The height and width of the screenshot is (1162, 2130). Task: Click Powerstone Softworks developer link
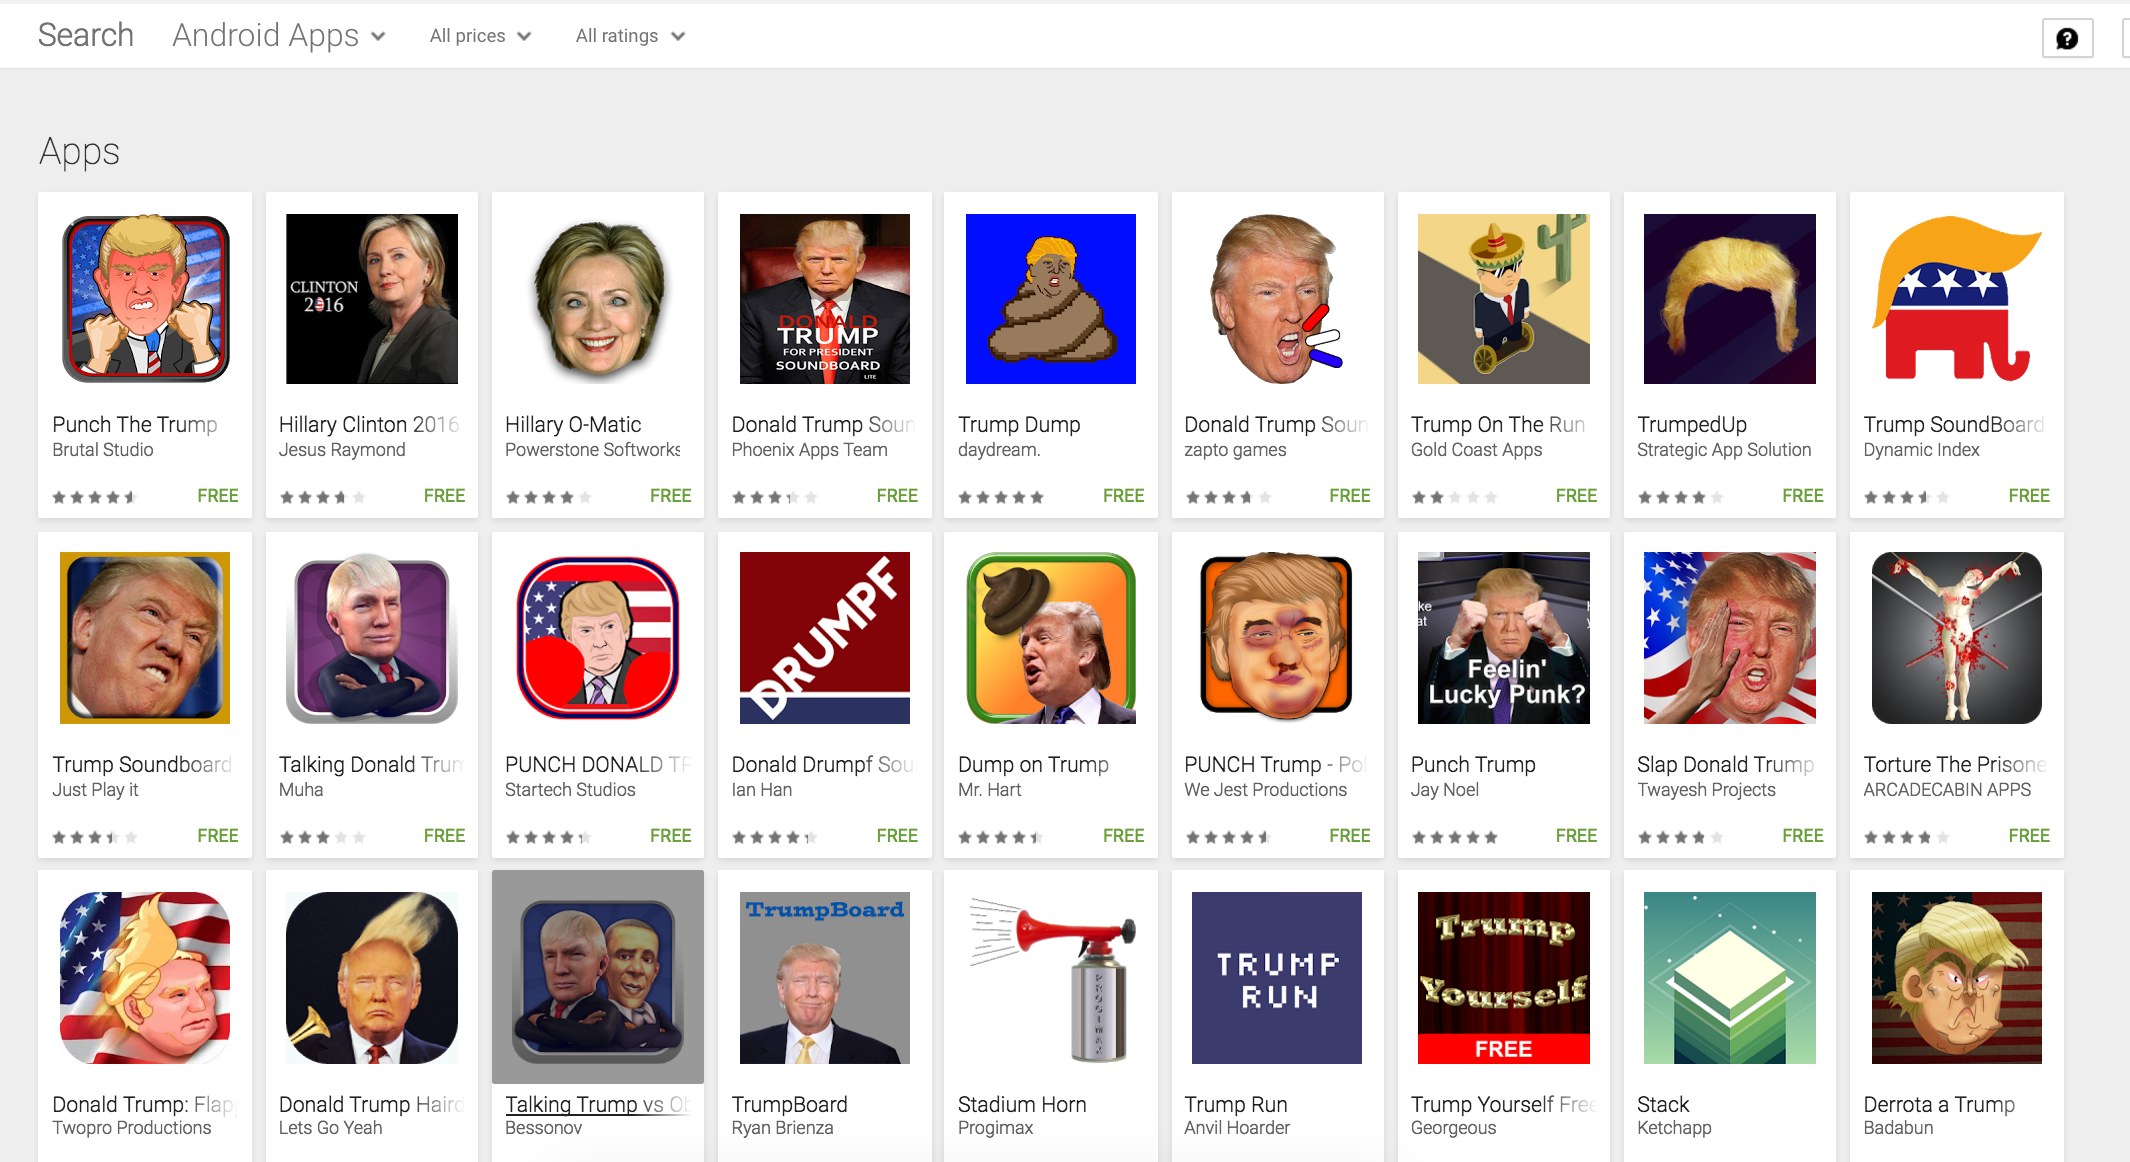click(593, 450)
